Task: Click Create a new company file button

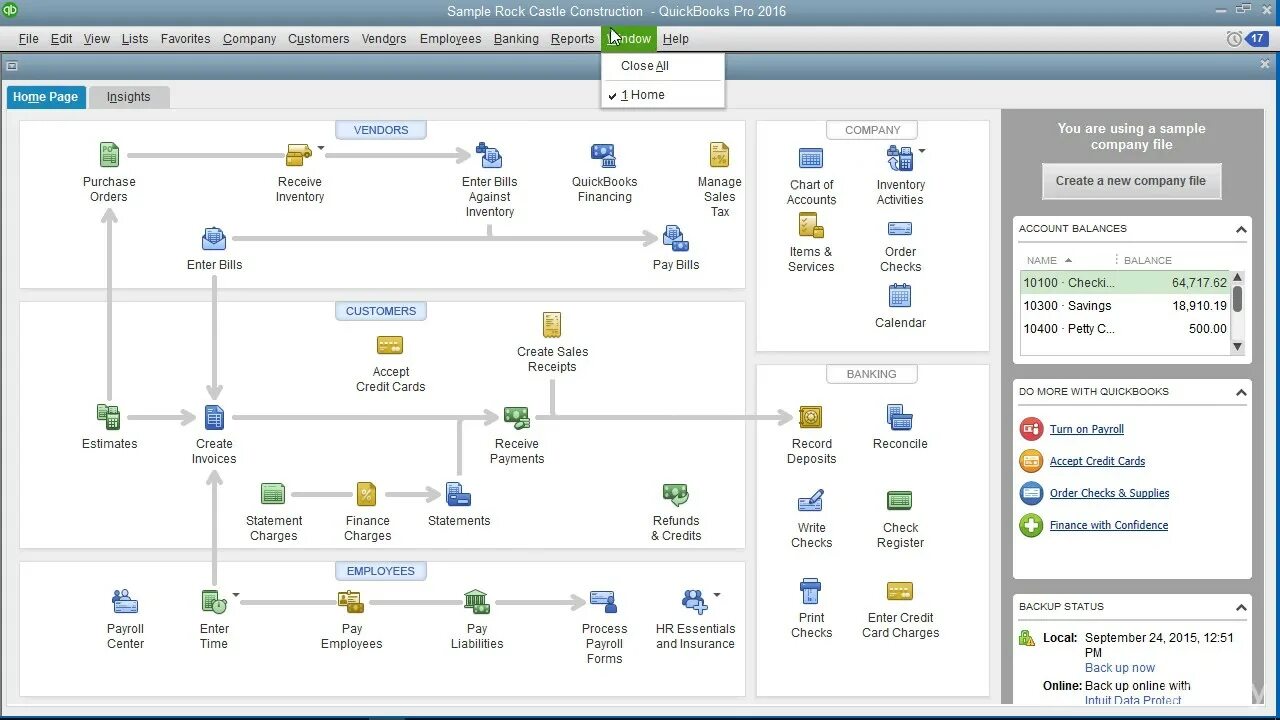Action: (1131, 181)
